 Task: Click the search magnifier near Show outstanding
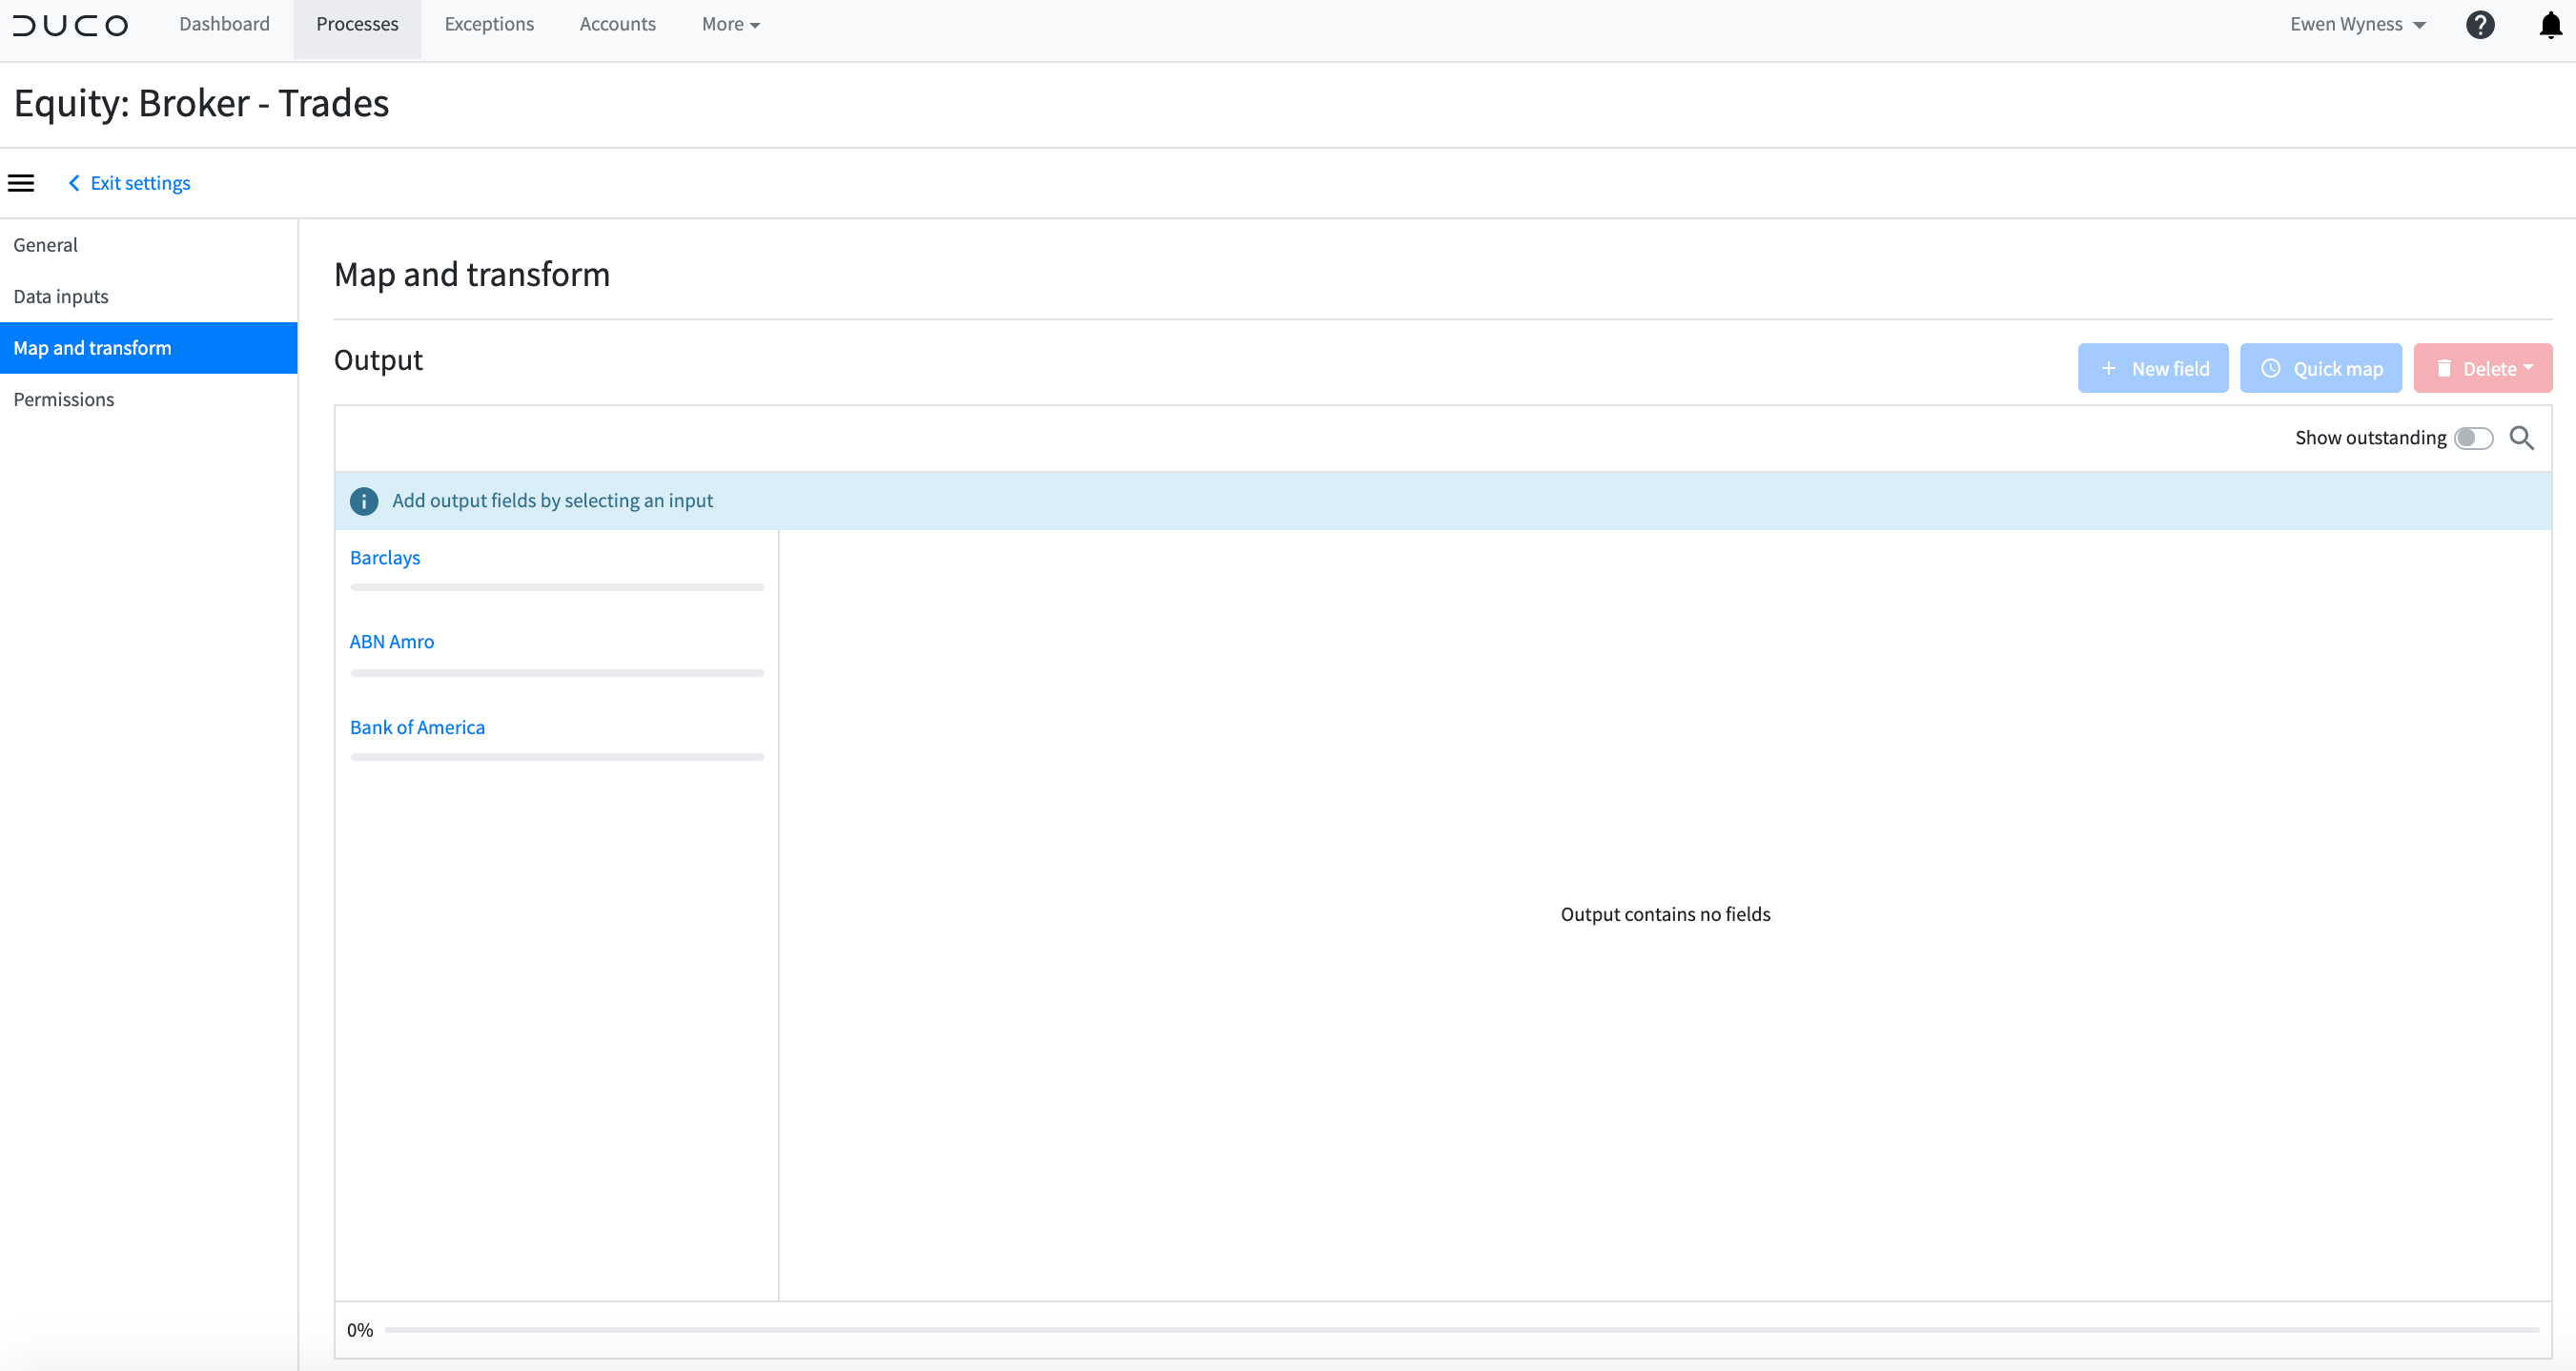(2522, 438)
